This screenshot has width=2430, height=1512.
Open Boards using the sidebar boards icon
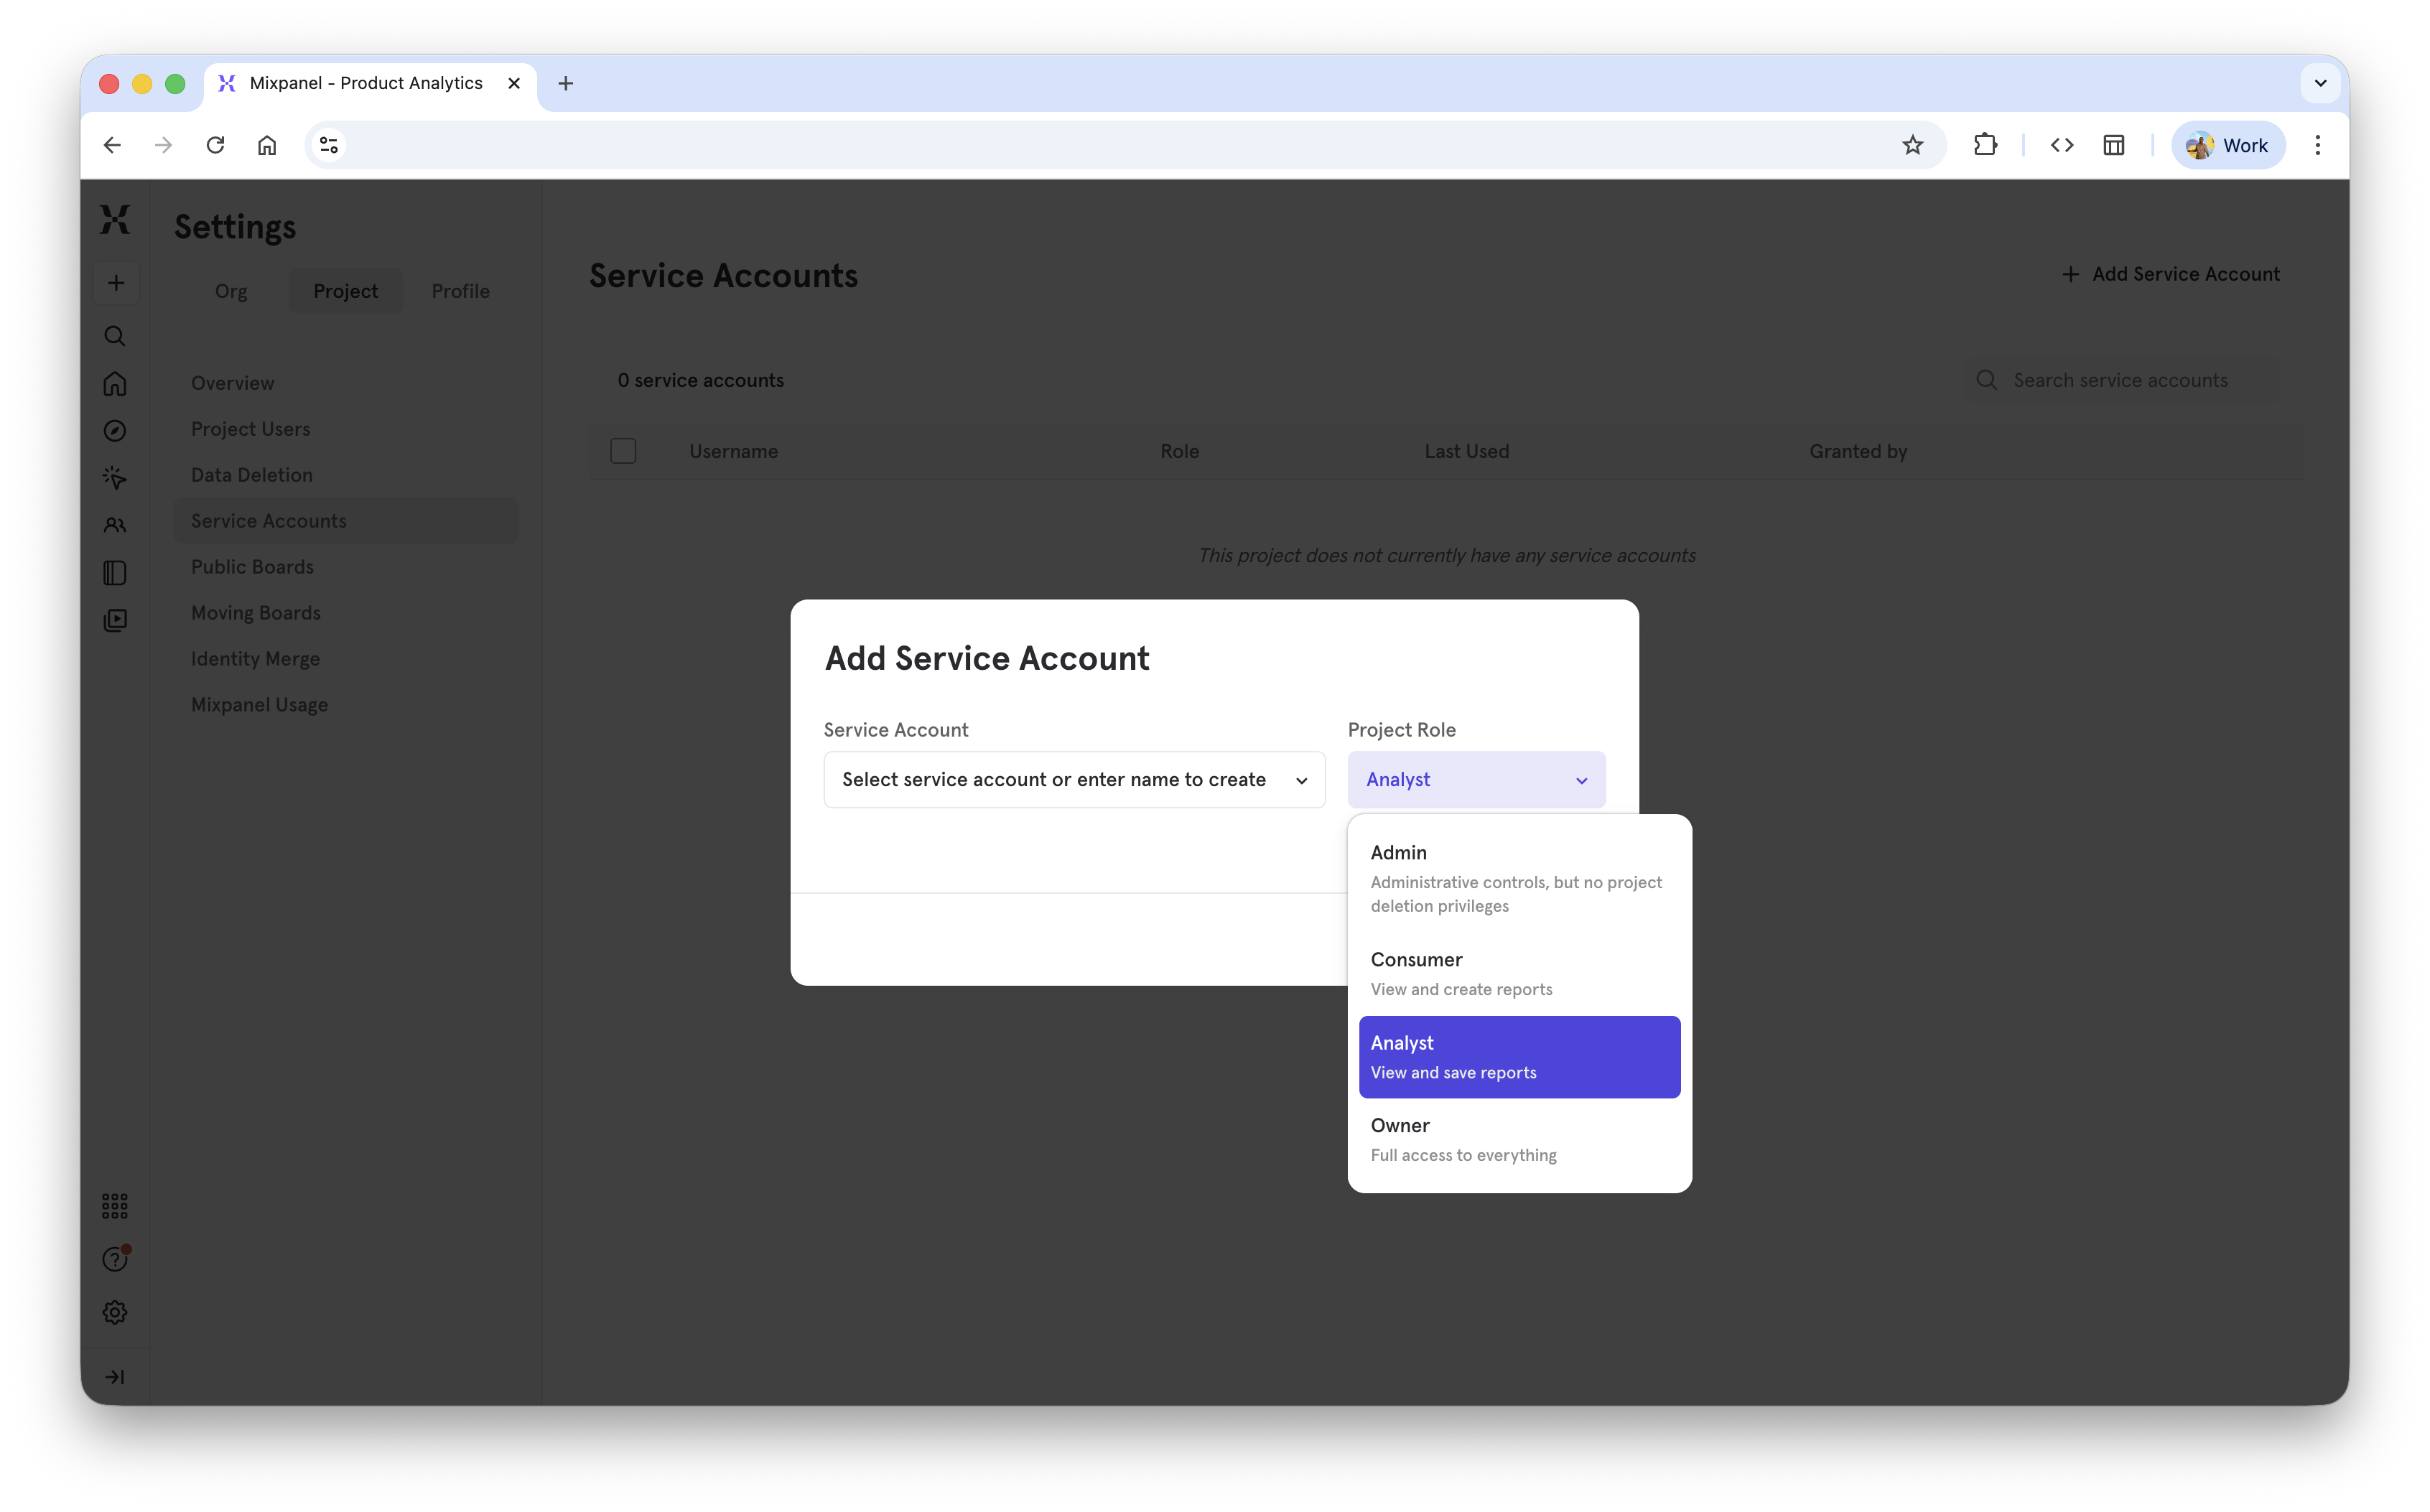point(115,572)
